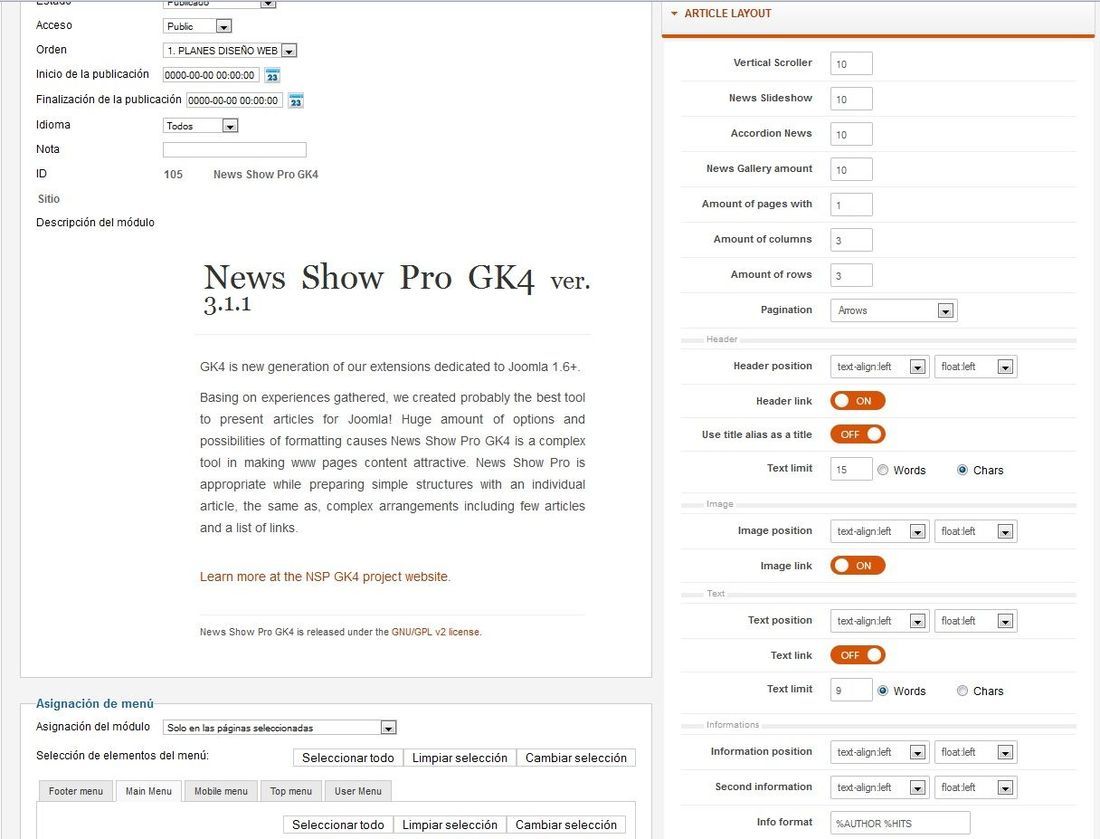This screenshot has width=1100, height=839.
Task: Focus the News Slideshow field
Action: click(851, 99)
